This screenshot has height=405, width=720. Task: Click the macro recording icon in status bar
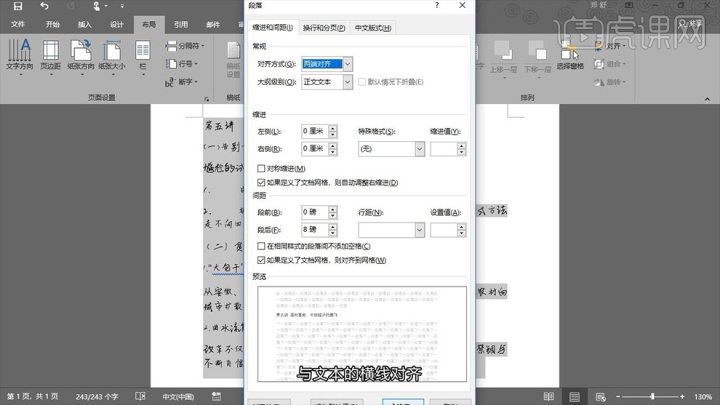[216, 396]
